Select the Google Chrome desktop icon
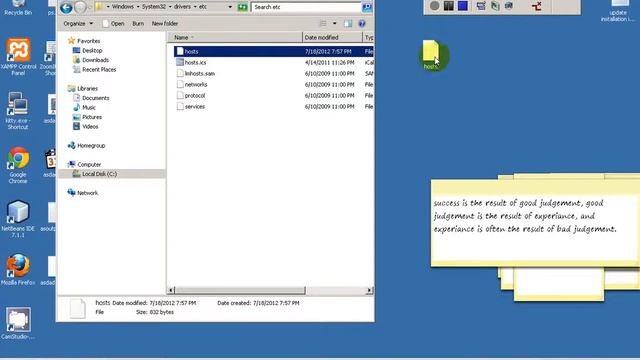The width and height of the screenshot is (640, 360). pyautogui.click(x=18, y=165)
